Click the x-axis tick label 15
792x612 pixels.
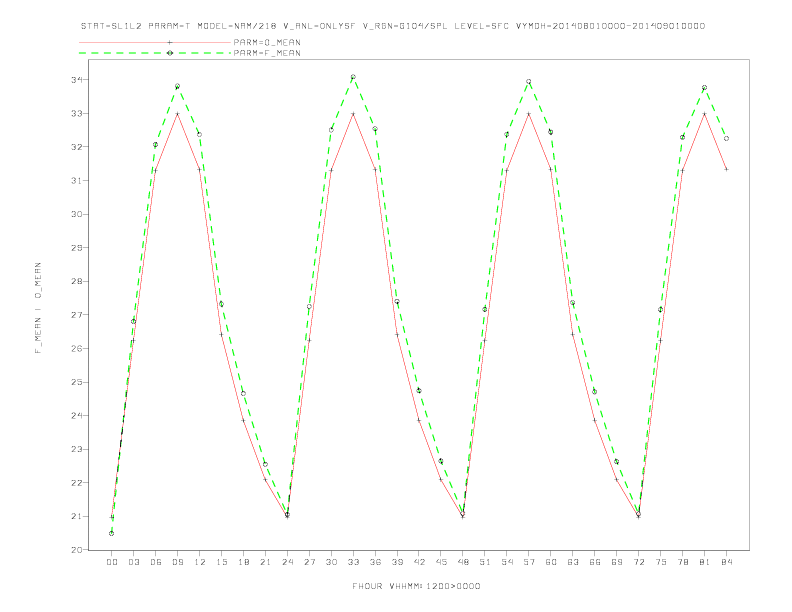point(221,562)
